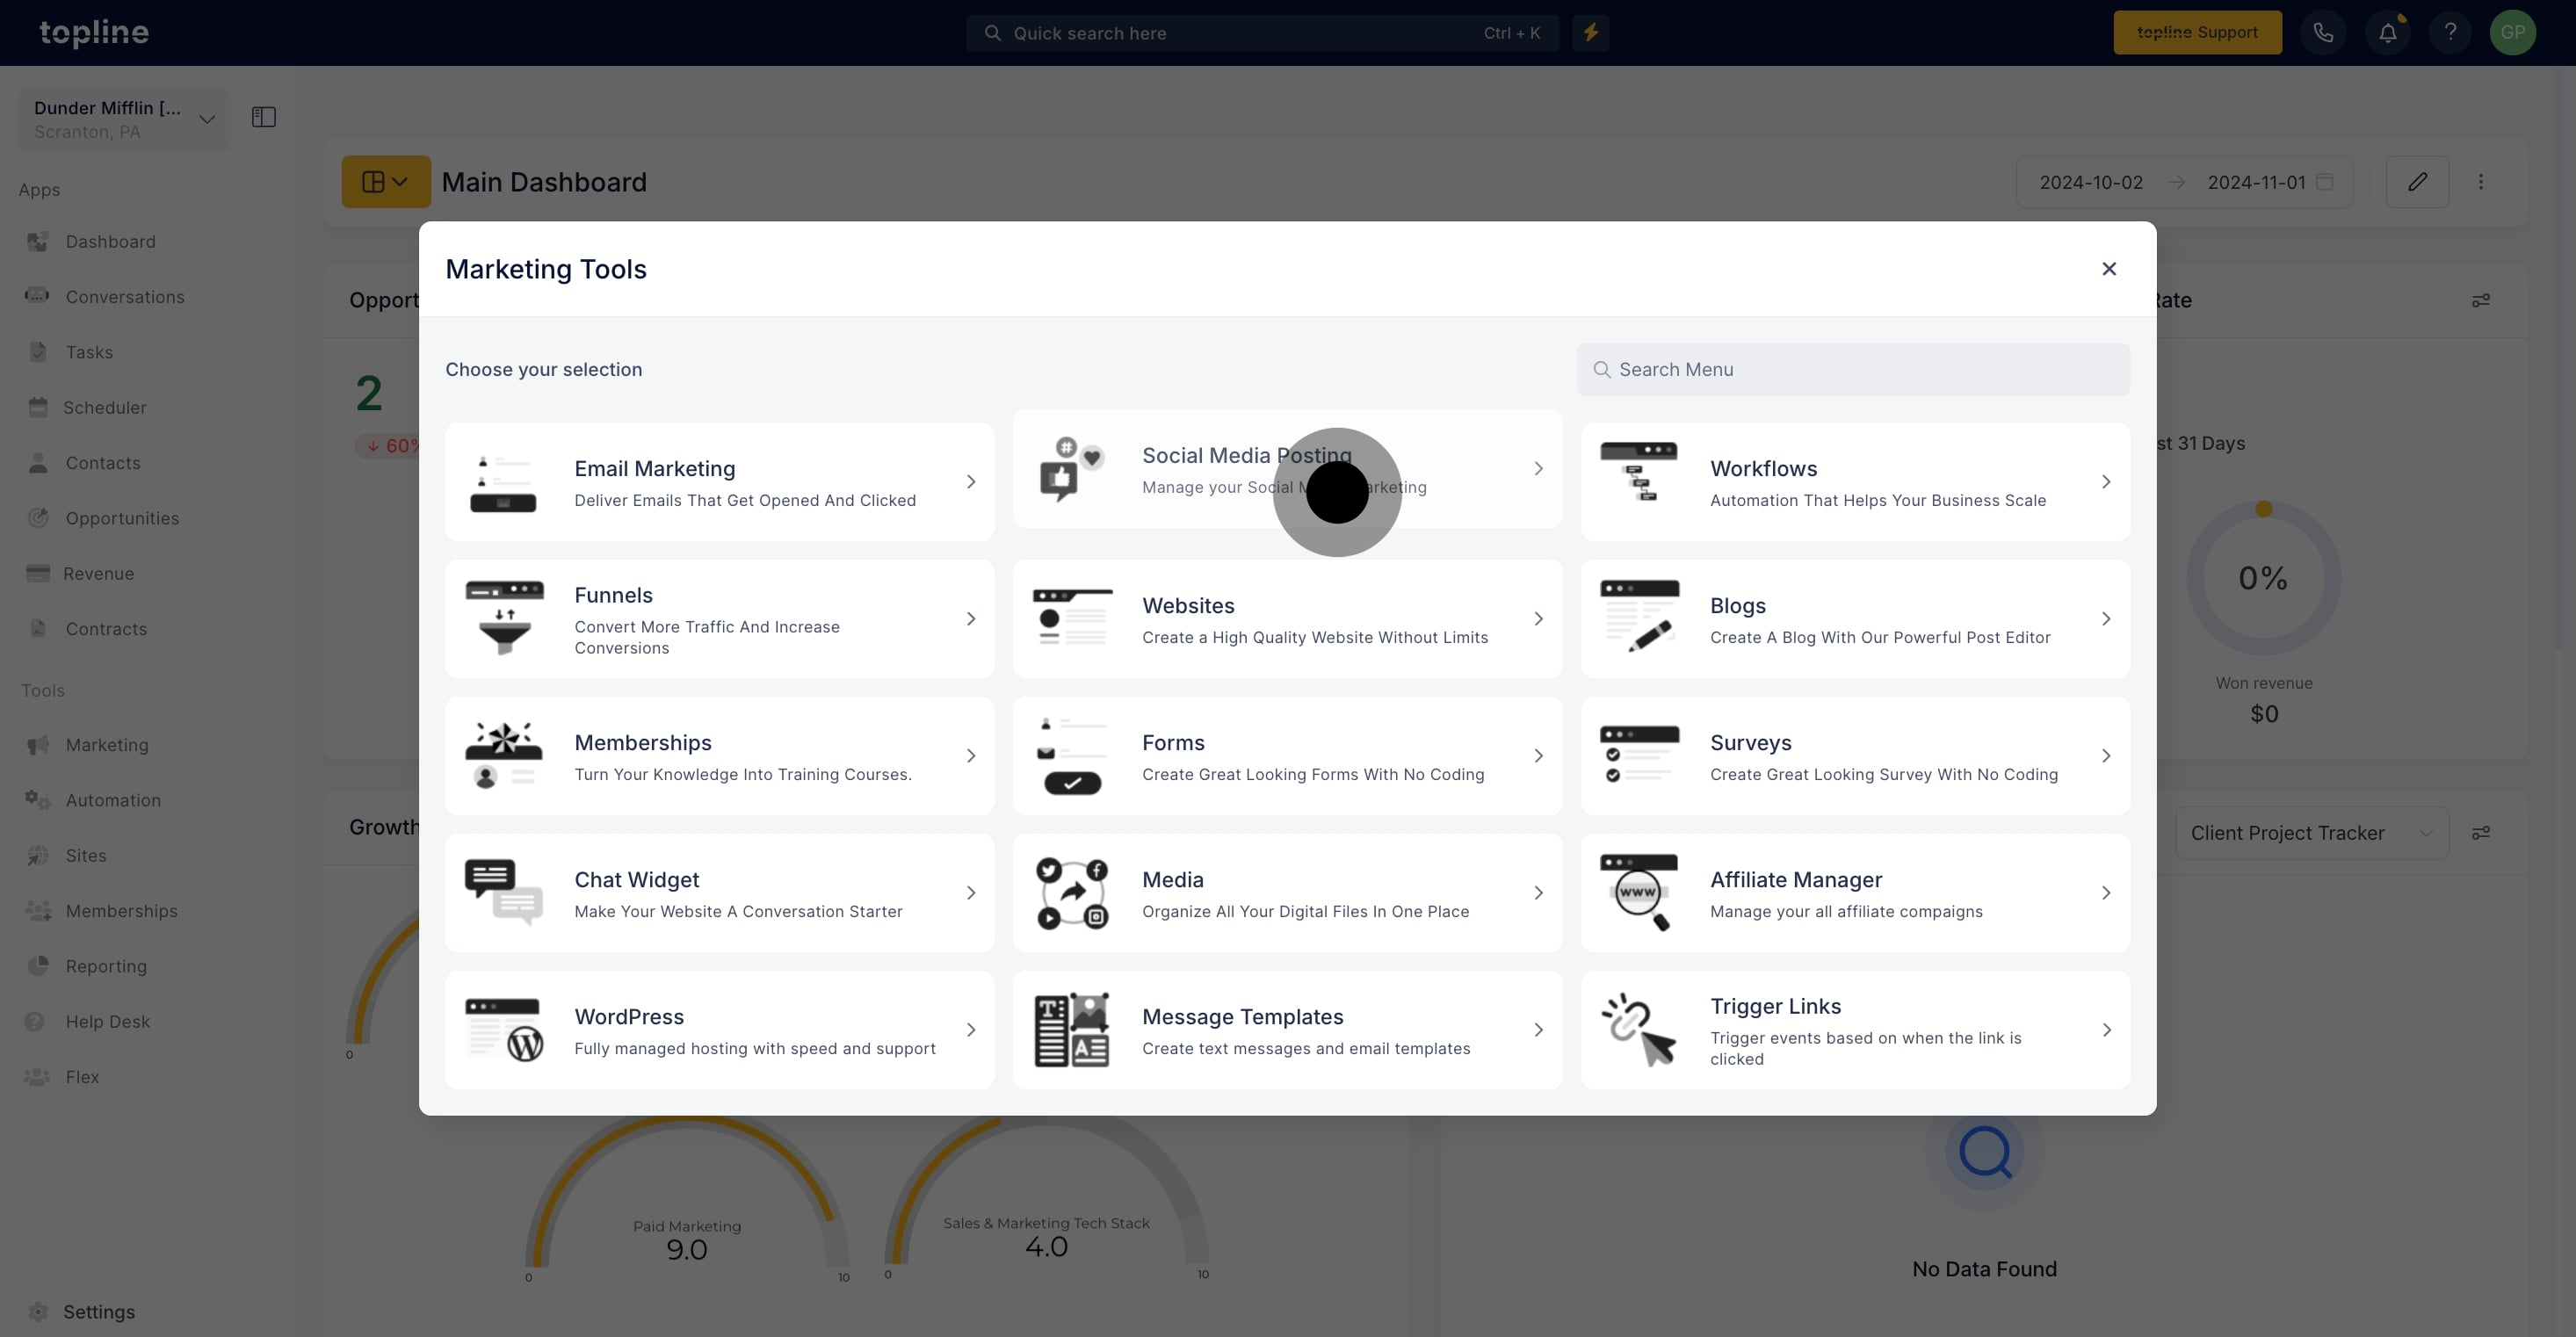Open Conversations in the sidebar
The image size is (2576, 1337).
[x=124, y=297]
